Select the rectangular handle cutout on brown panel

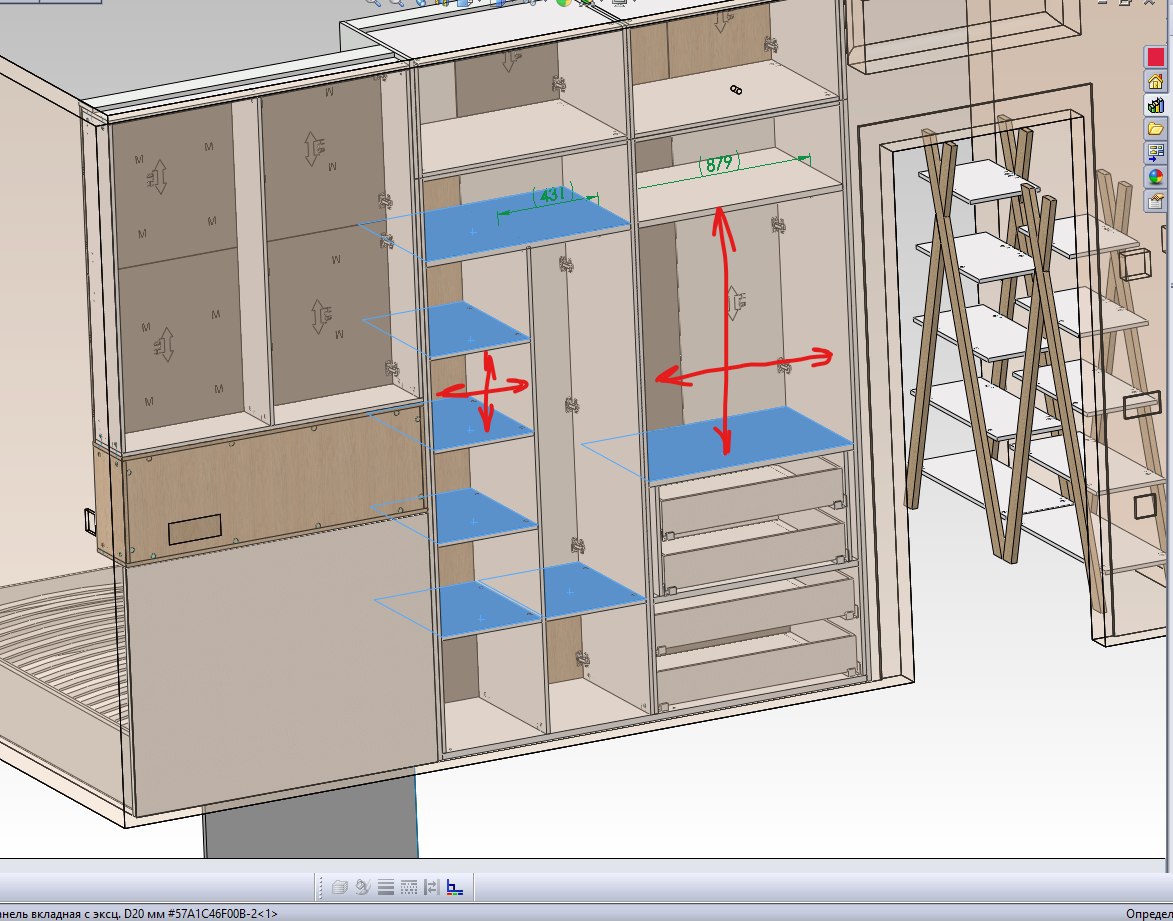(195, 529)
